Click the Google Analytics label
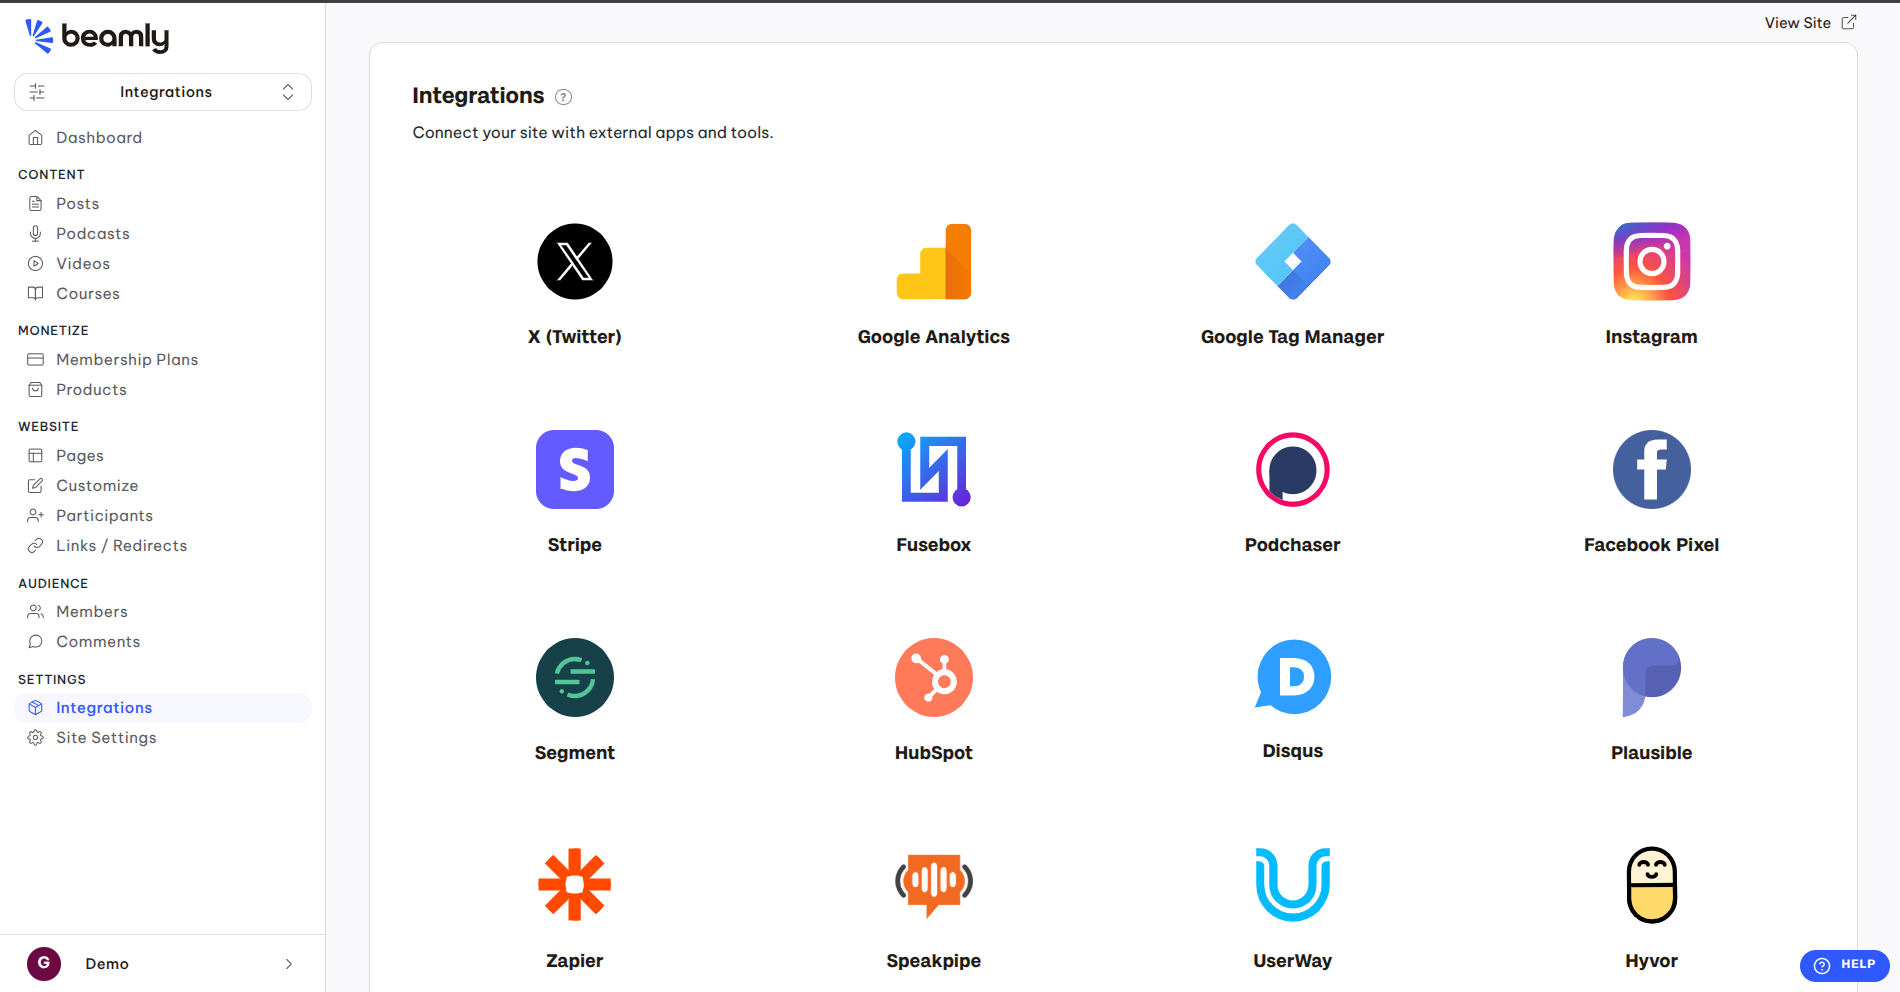1900x992 pixels. 934,337
